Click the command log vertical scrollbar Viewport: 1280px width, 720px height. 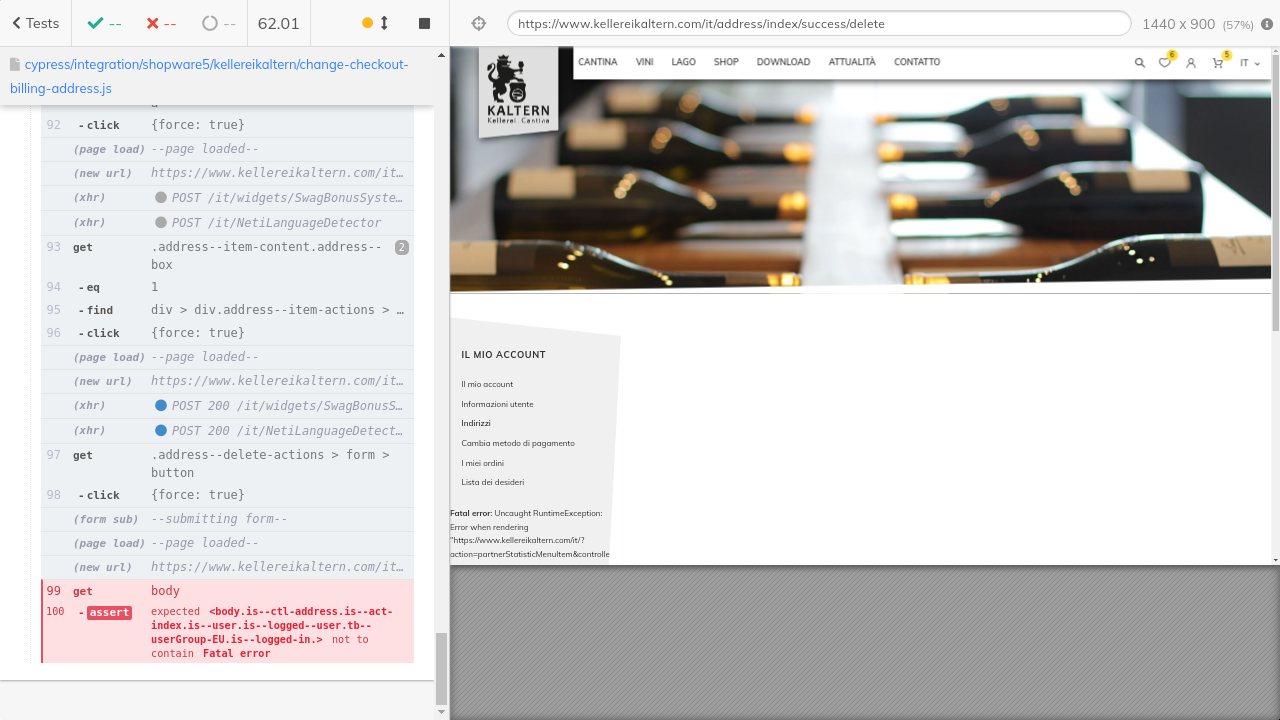442,668
